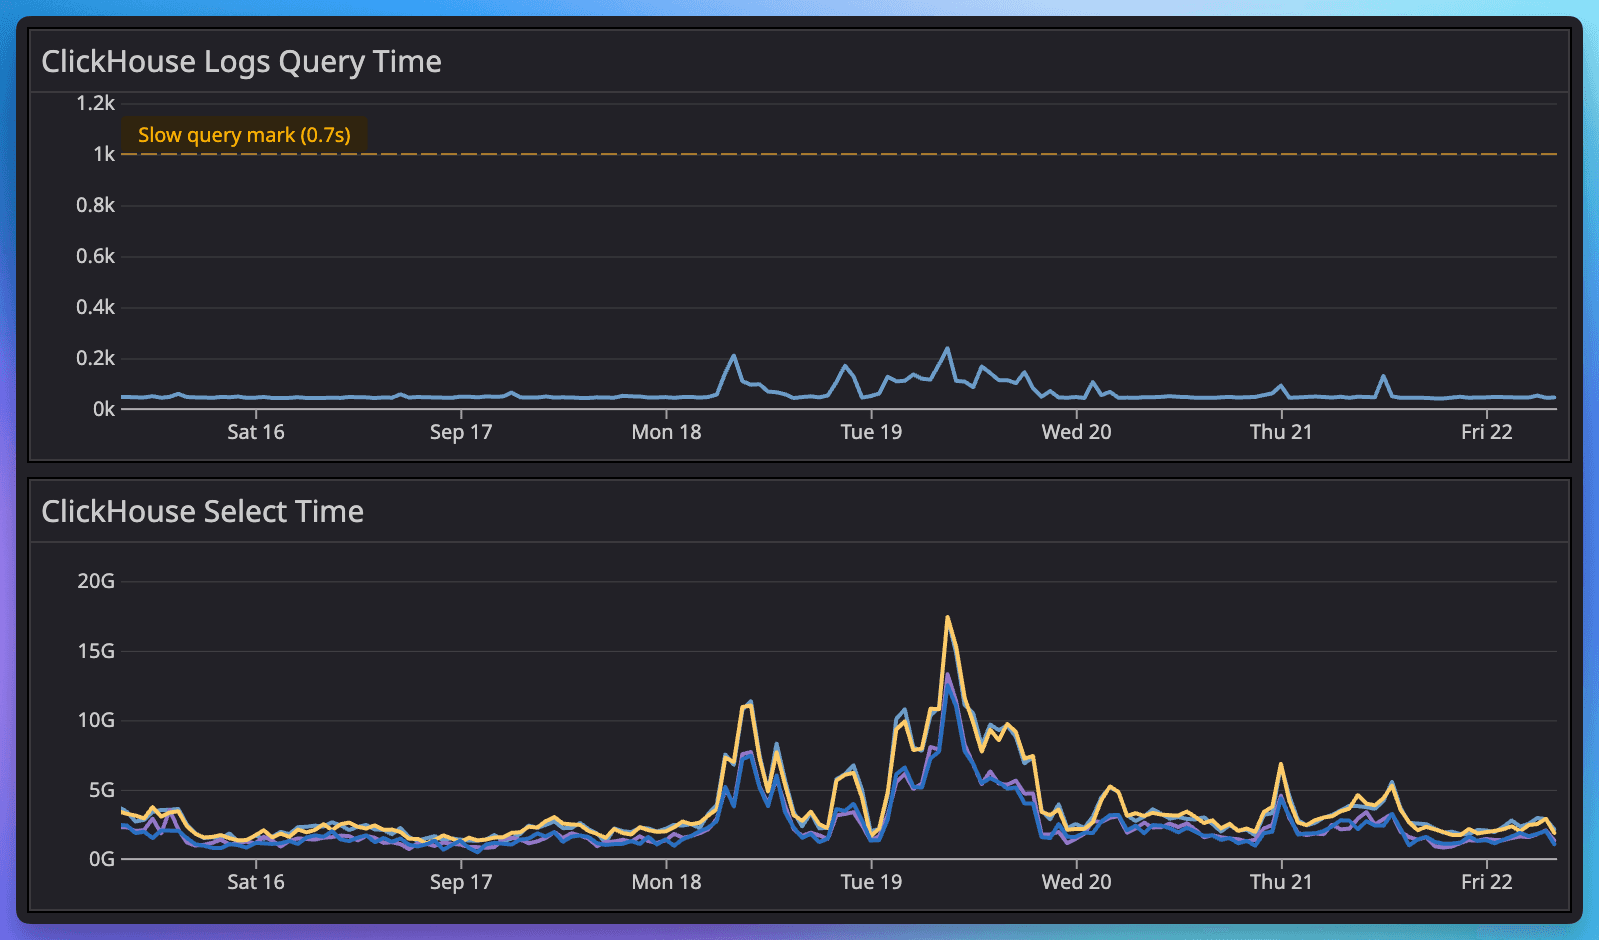Click the Fri 22 axis label in Select Time
Screen dimensions: 1599x940
[x=1487, y=882]
